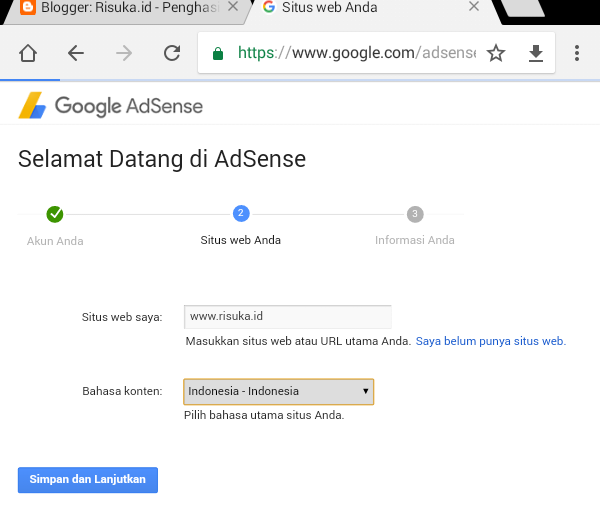Select the Situs web Anda tab

click(x=373, y=11)
